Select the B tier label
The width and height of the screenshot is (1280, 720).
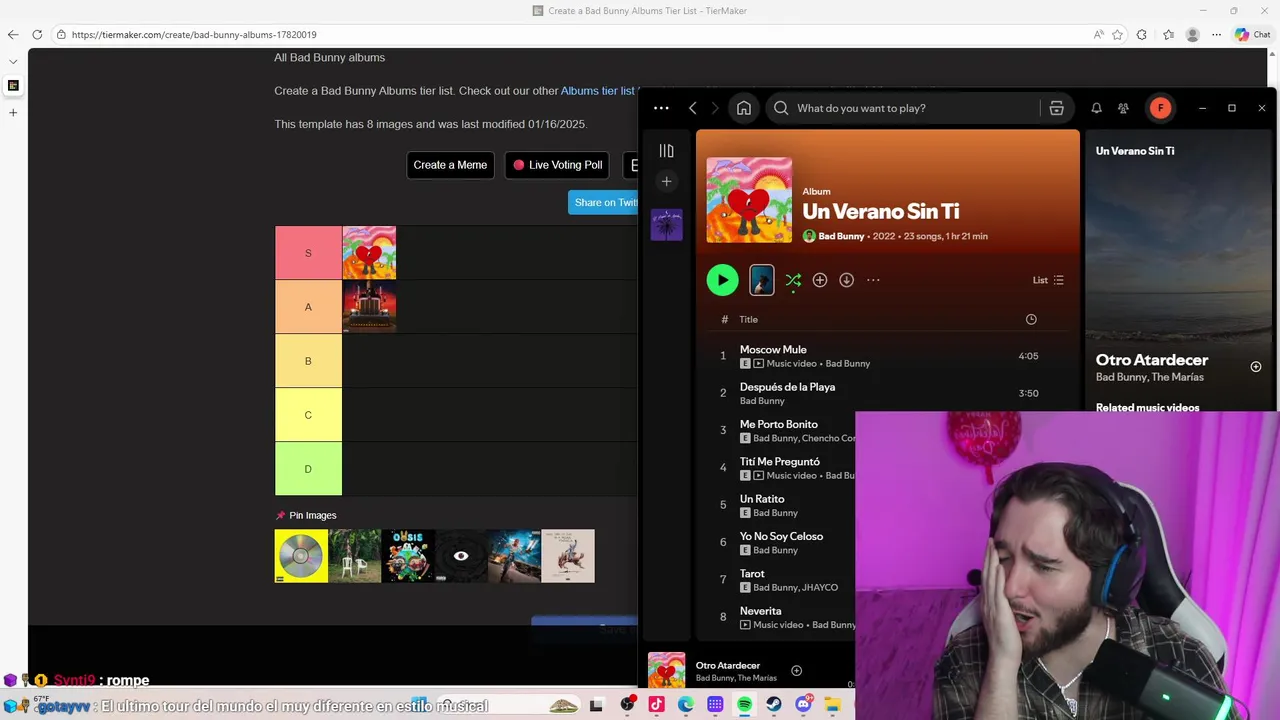tap(308, 361)
